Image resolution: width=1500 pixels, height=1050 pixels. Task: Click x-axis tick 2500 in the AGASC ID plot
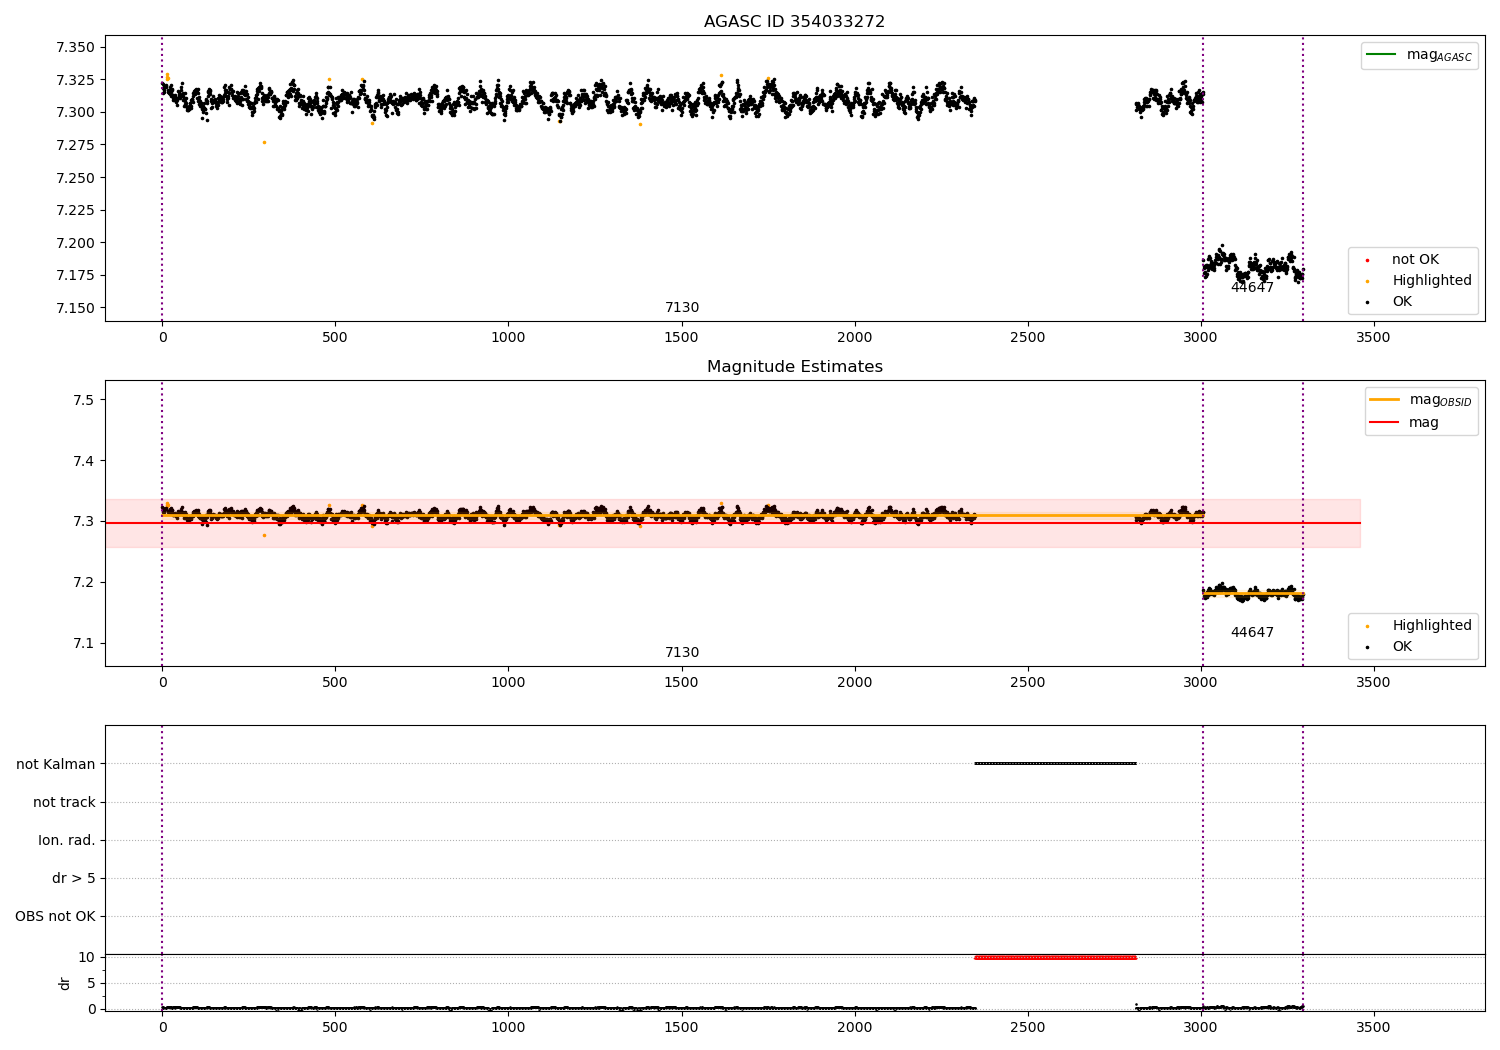[1027, 338]
